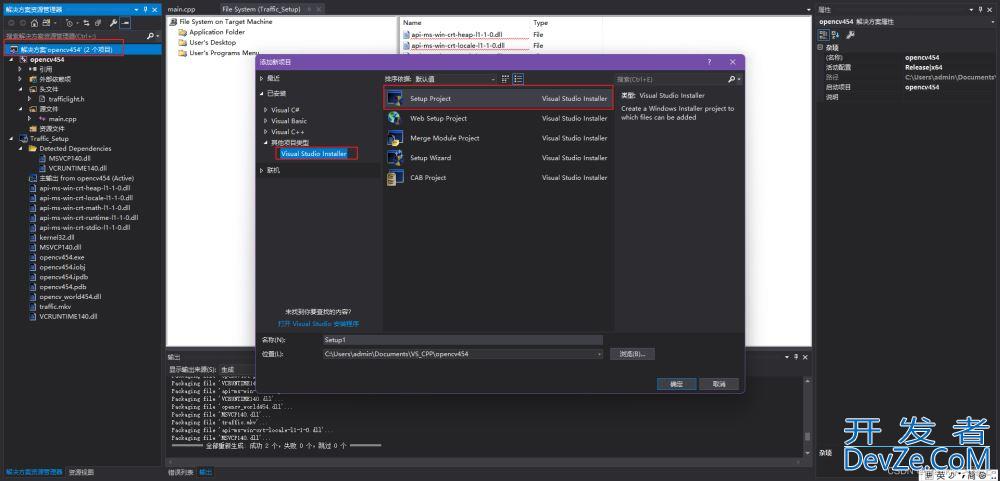Switch to Error List tab at bottom
This screenshot has width=1000, height=481.
[180, 472]
